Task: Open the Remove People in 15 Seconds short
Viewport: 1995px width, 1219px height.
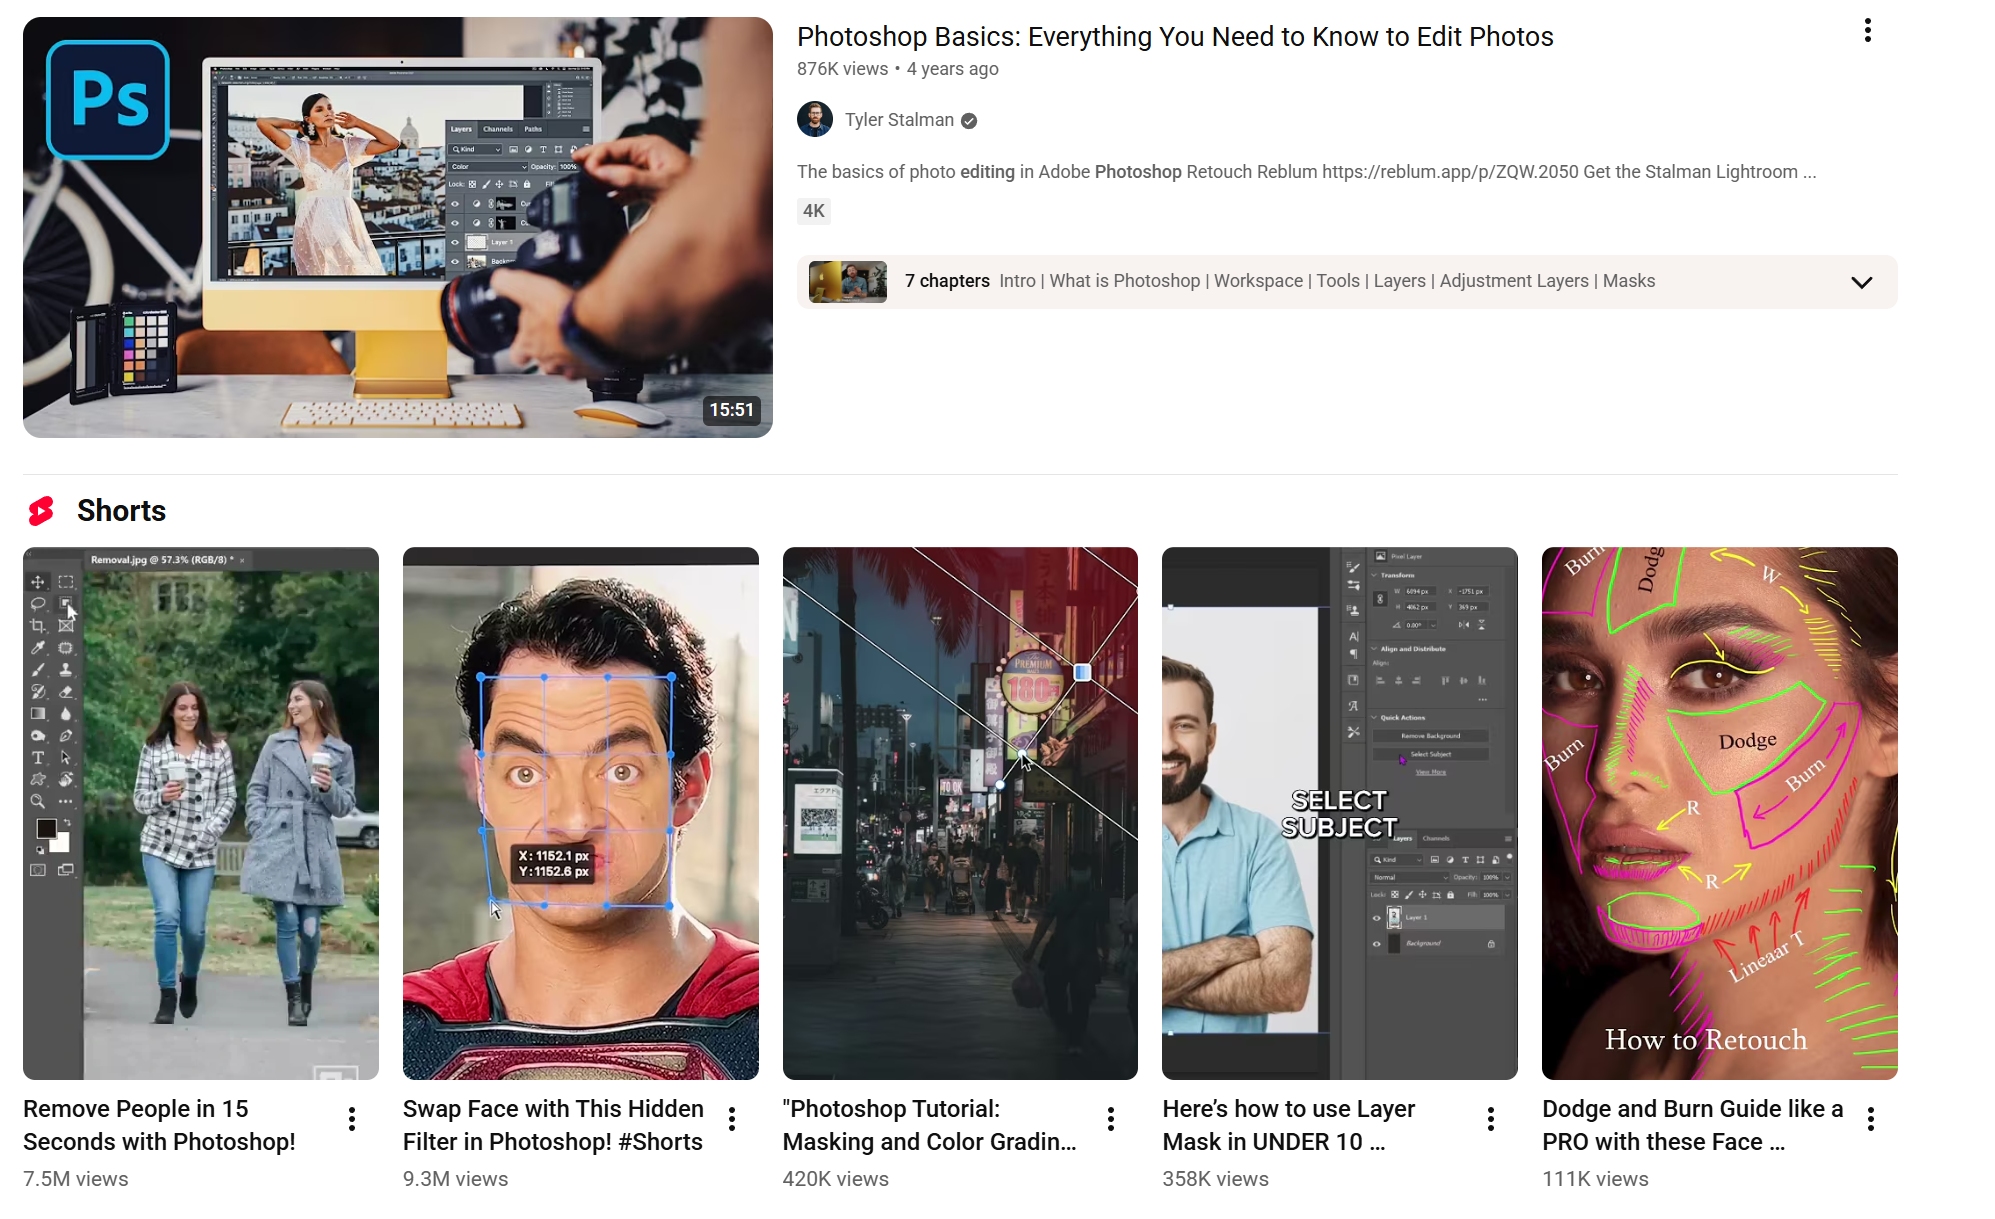Action: (201, 812)
